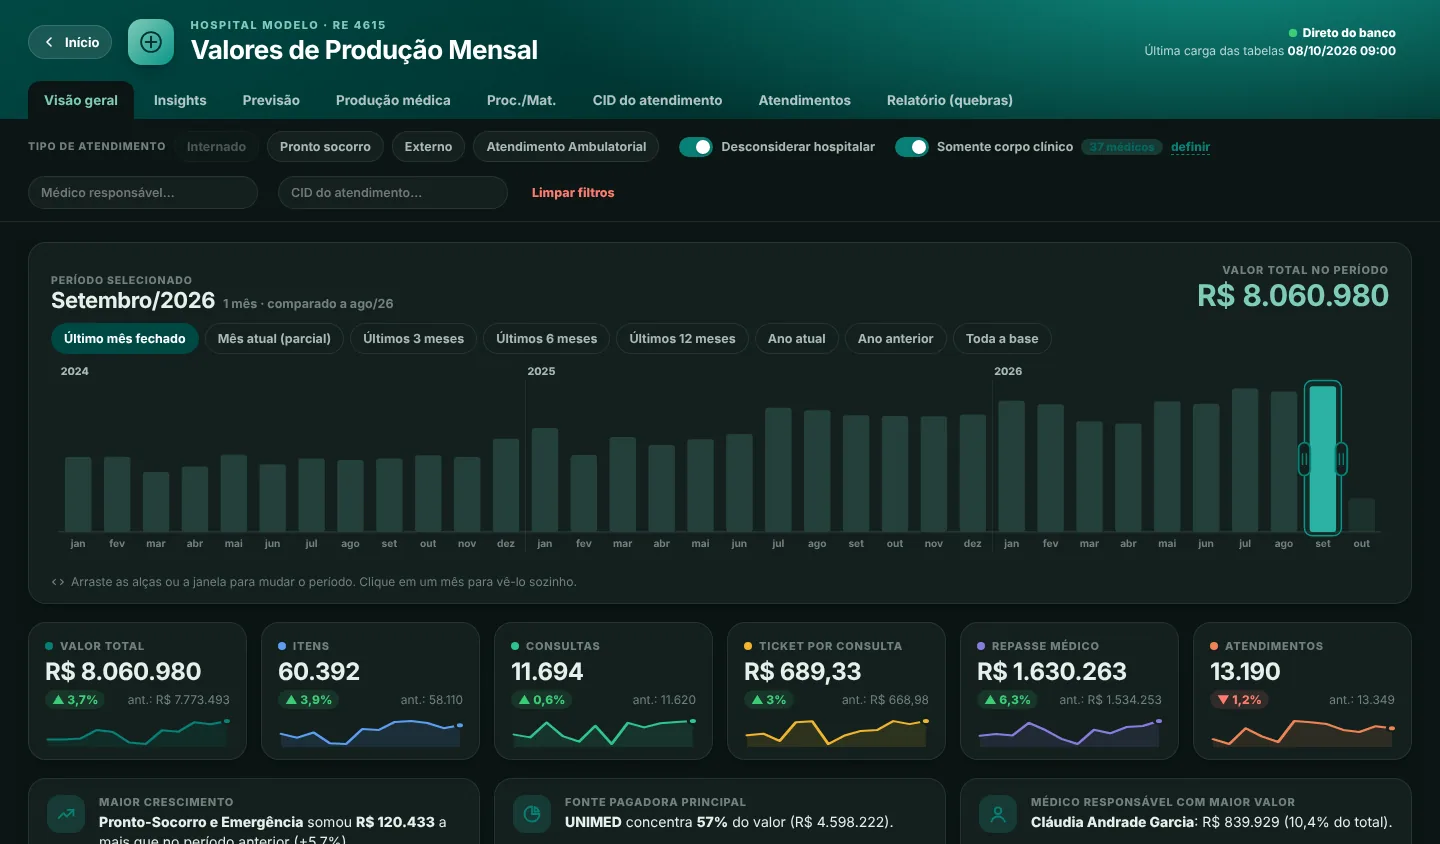This screenshot has height=844, width=1440.
Task: Click the Limpar filtros link
Action: pos(573,193)
